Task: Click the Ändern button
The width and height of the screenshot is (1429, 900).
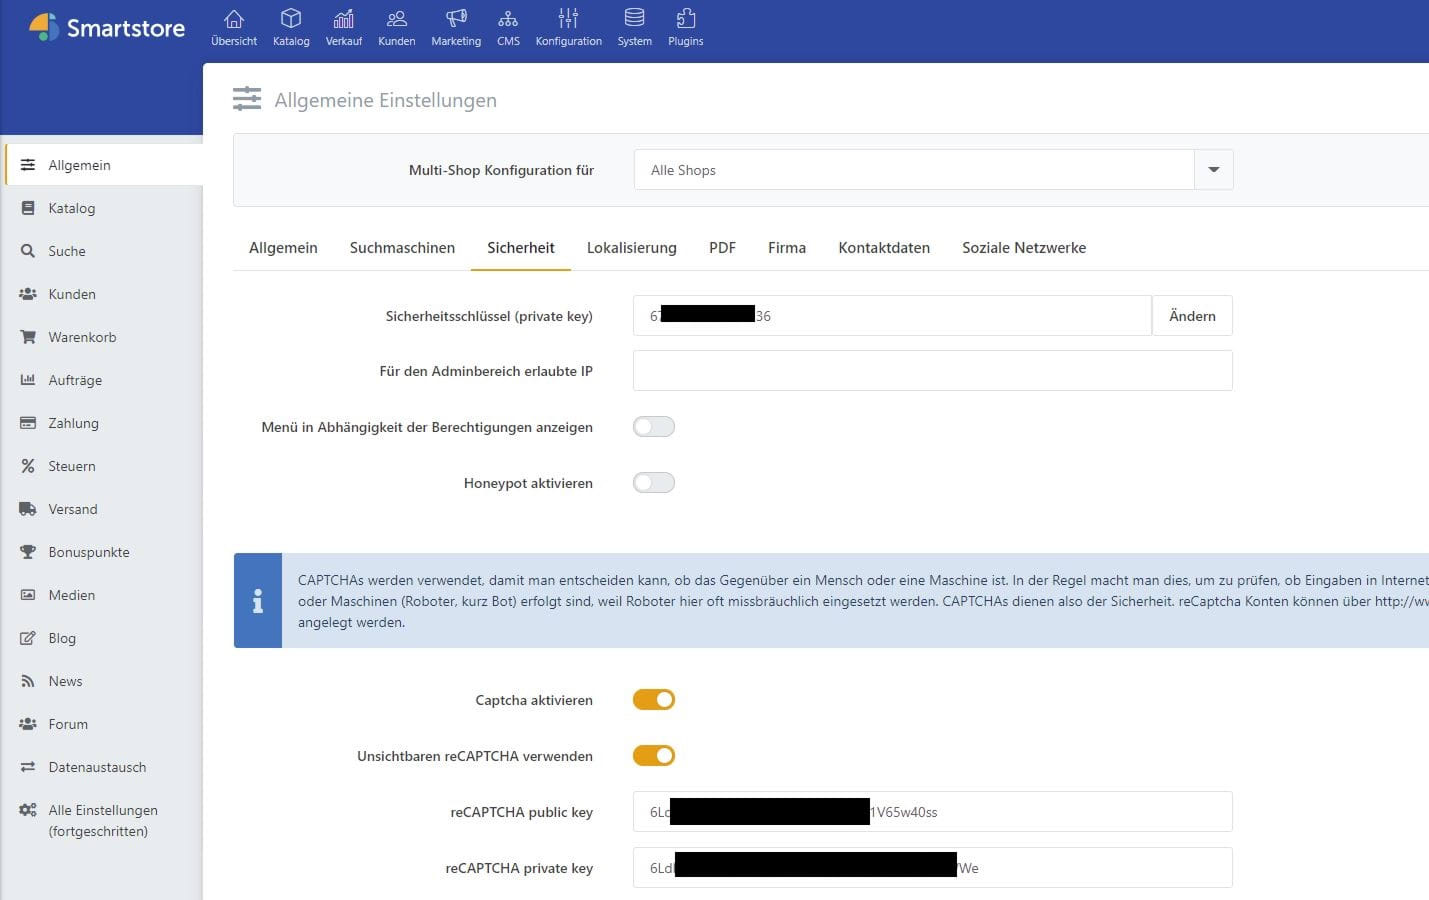Action: 1192,316
